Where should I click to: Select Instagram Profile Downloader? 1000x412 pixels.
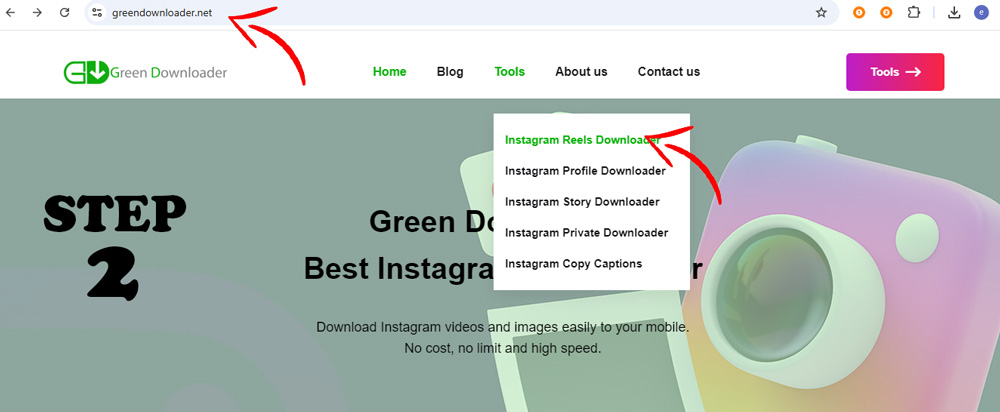(585, 171)
